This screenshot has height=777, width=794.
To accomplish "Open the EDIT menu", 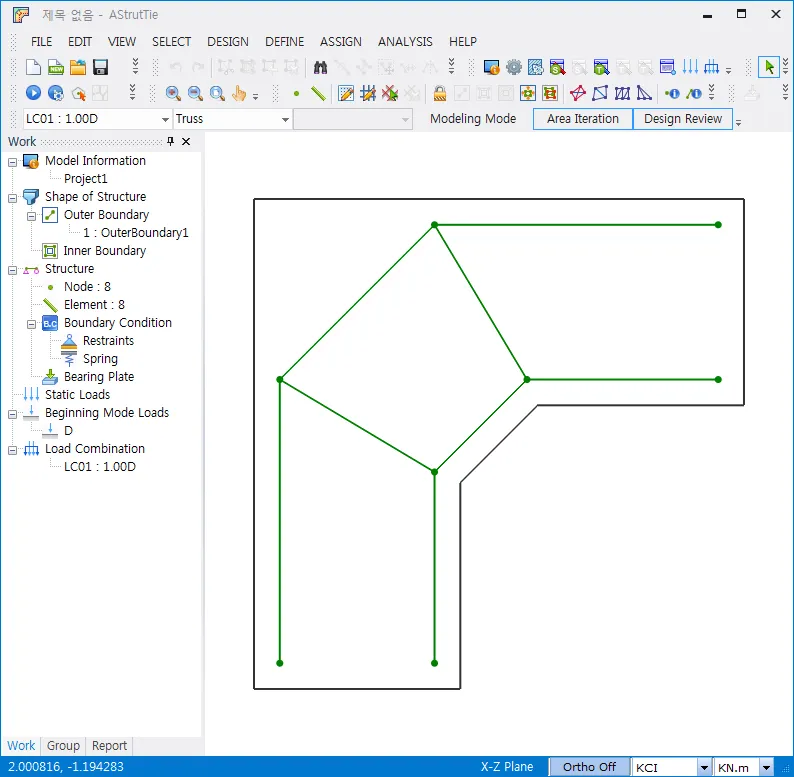I will 80,42.
